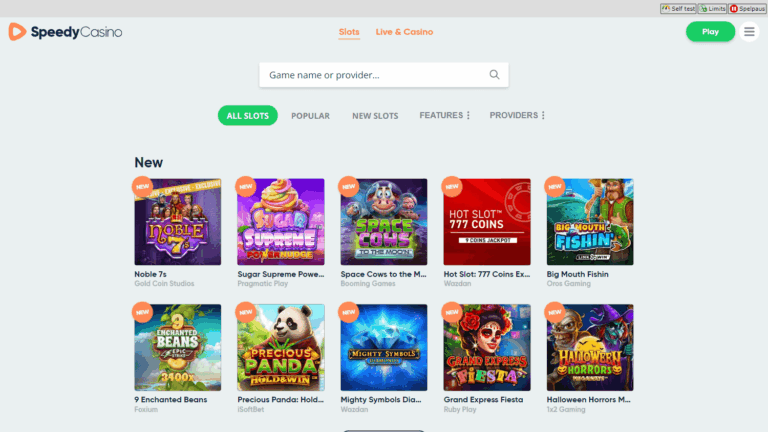
Task: Focus the game name search field
Action: click(x=384, y=75)
